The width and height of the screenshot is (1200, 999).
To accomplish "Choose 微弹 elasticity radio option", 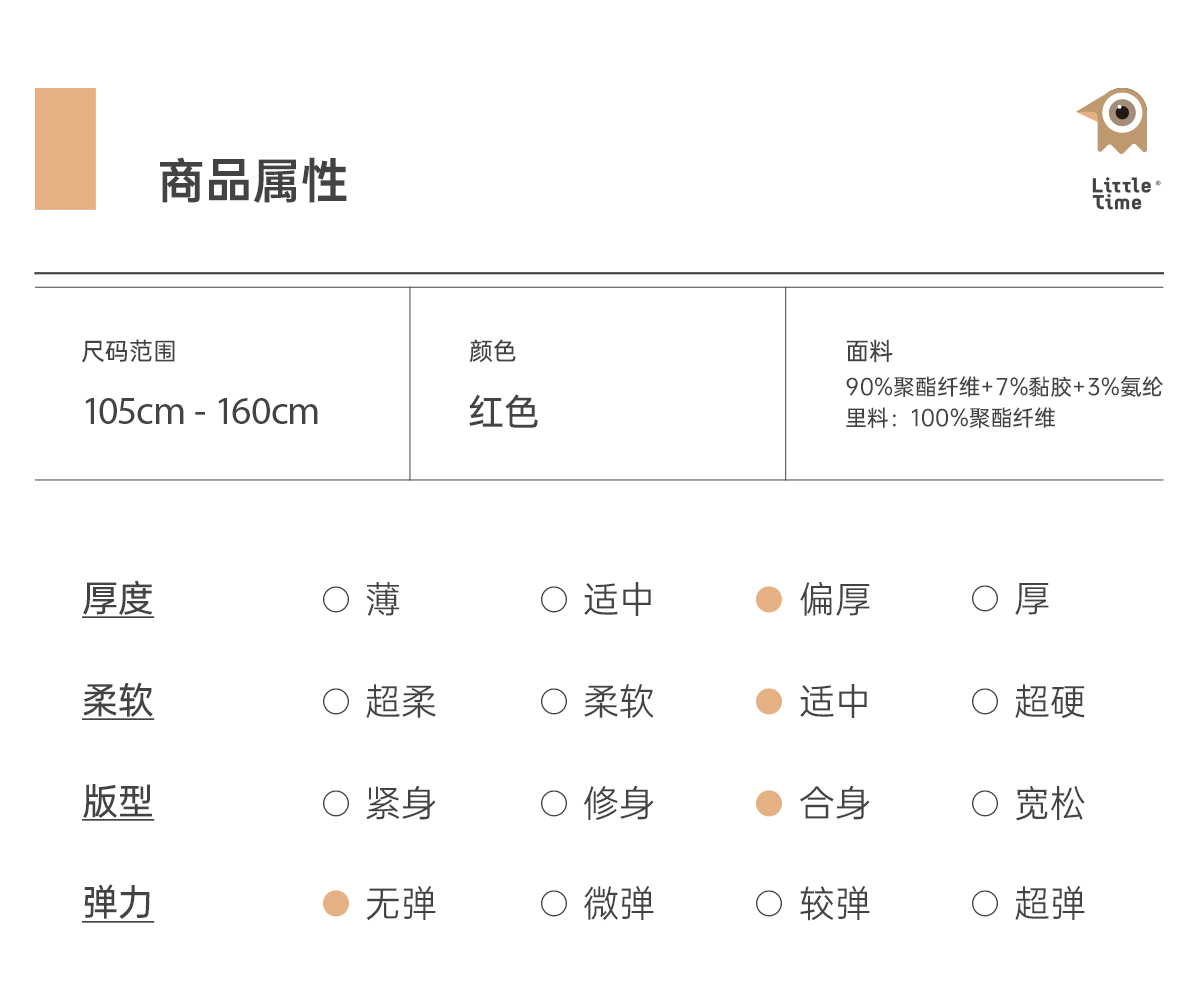I will [554, 905].
